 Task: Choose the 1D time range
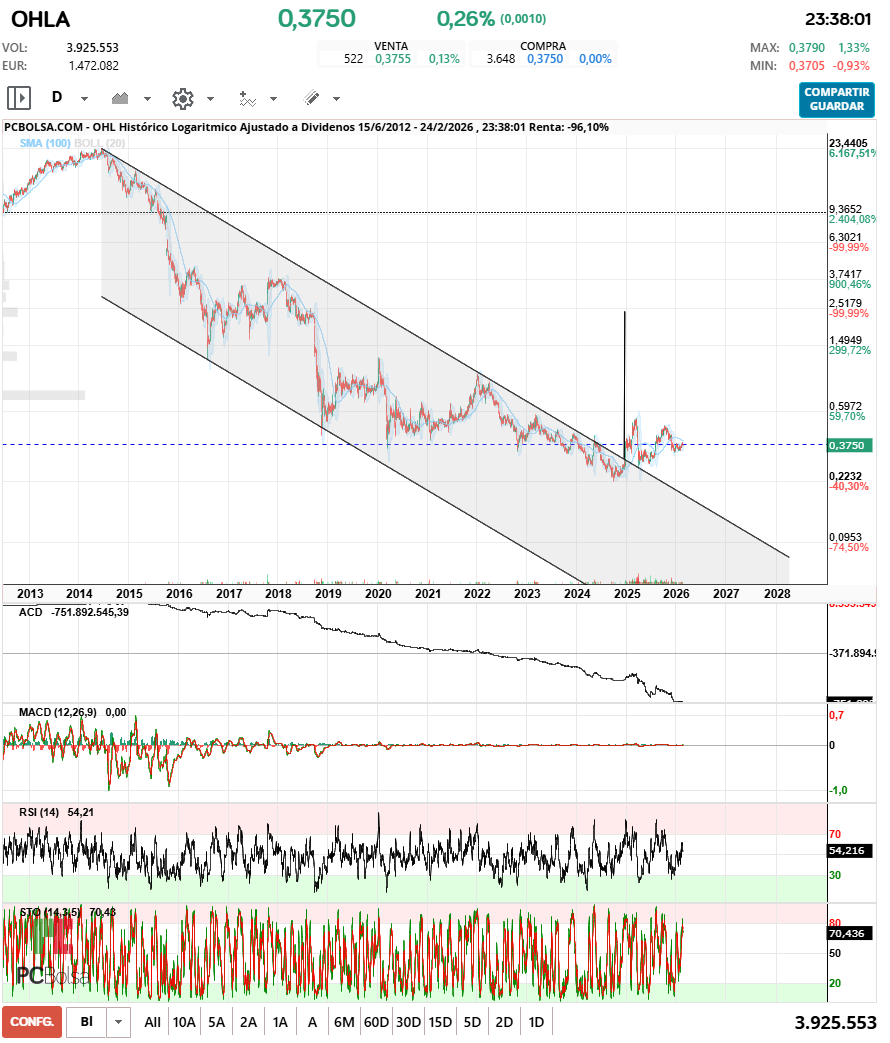click(x=536, y=1022)
